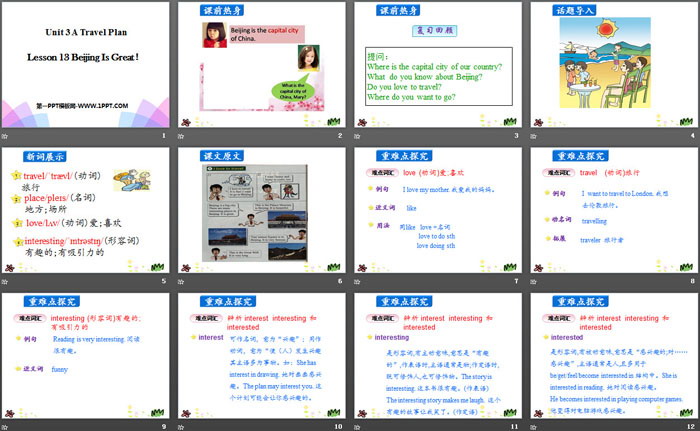700x431 pixels.
Task: Click slide number '6' label
Action: 340,281
